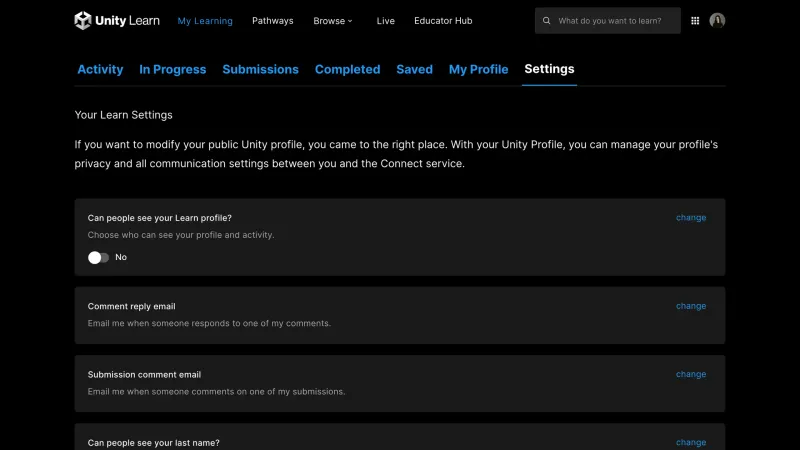Select the Settings tab

549,69
